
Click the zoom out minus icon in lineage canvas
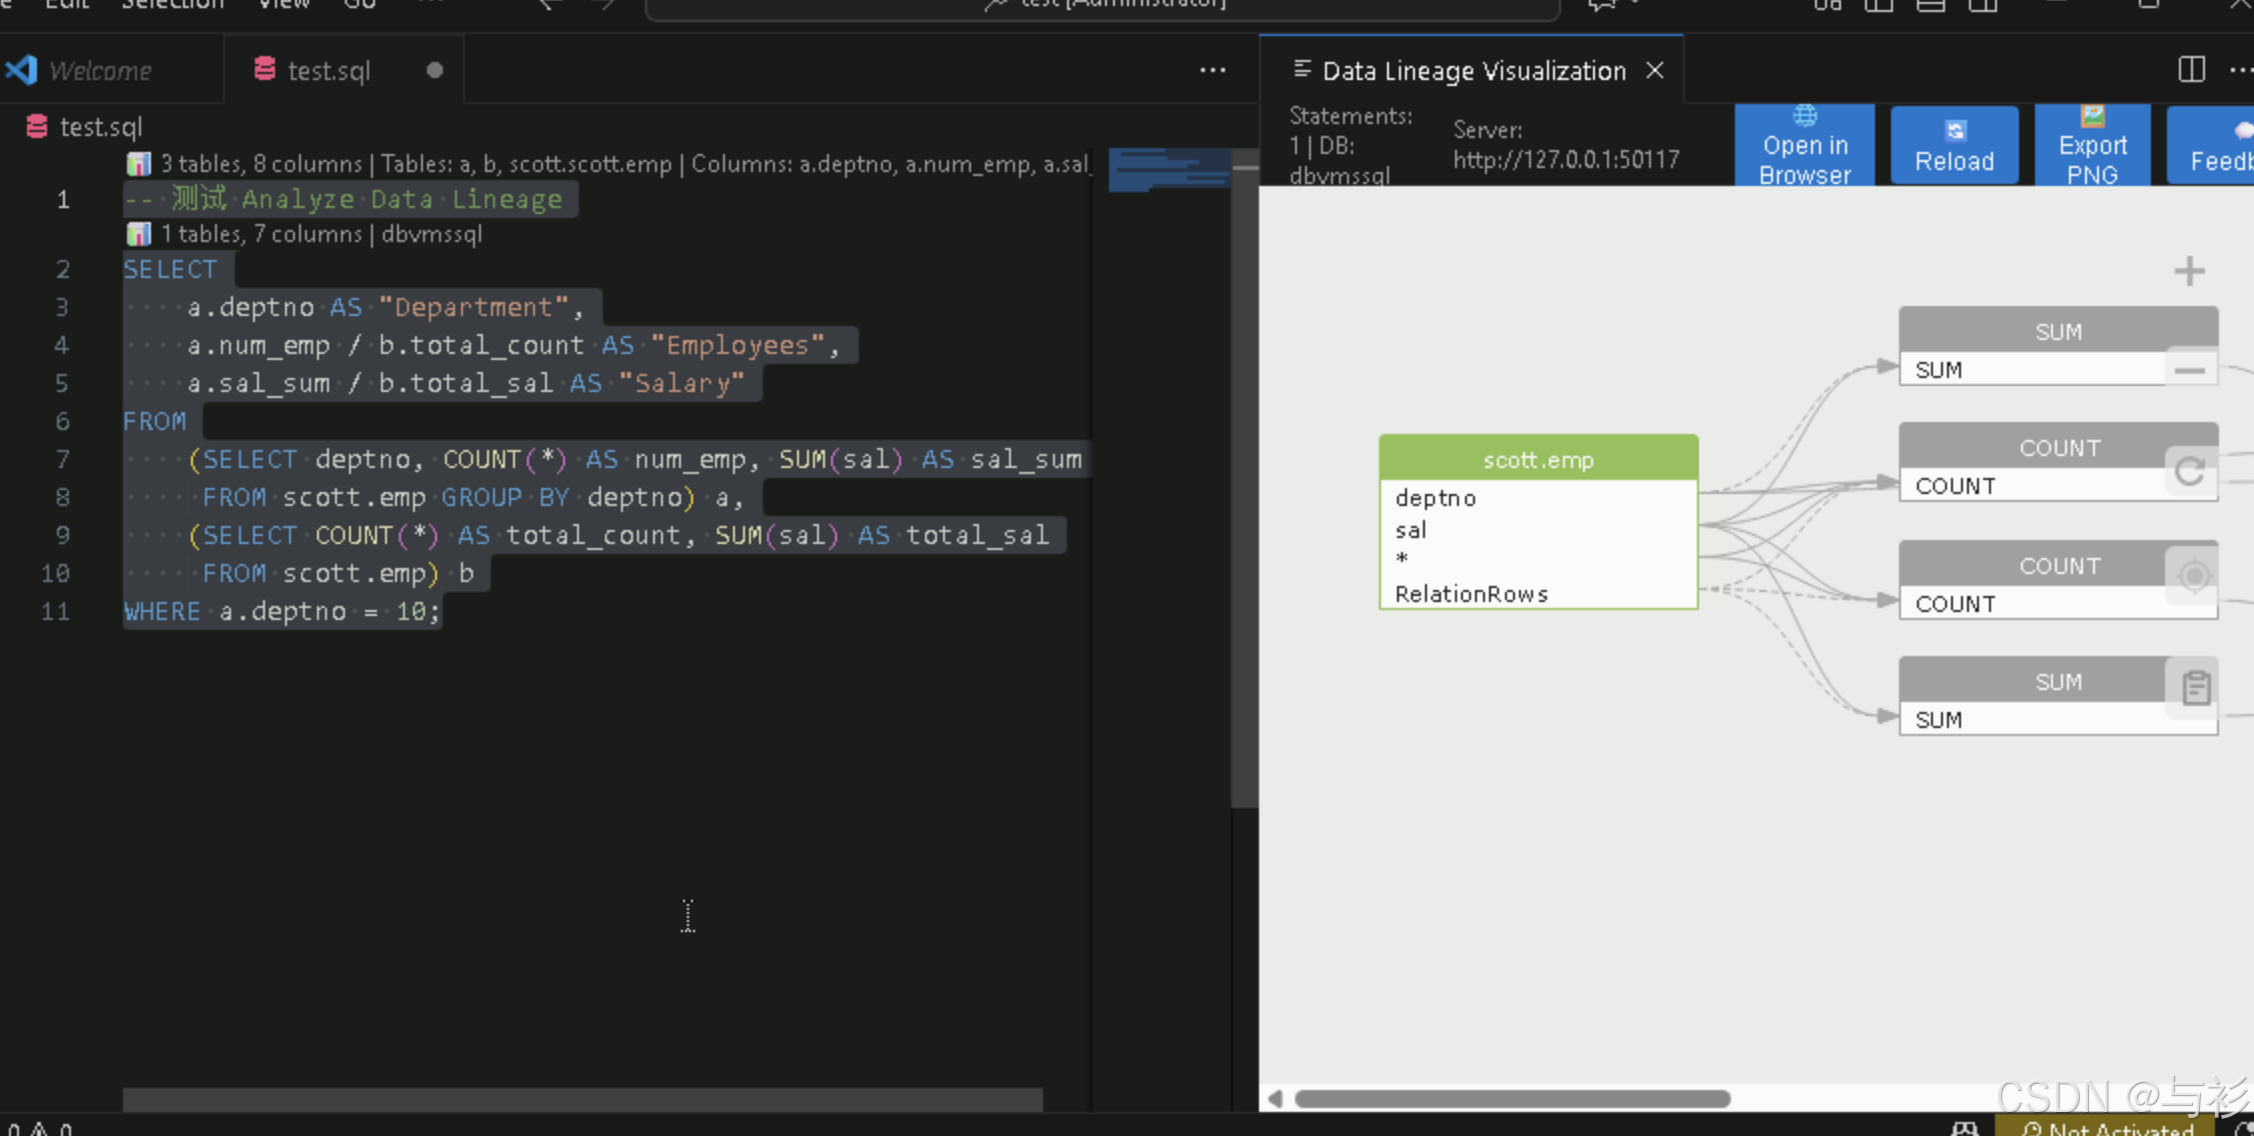point(2189,370)
